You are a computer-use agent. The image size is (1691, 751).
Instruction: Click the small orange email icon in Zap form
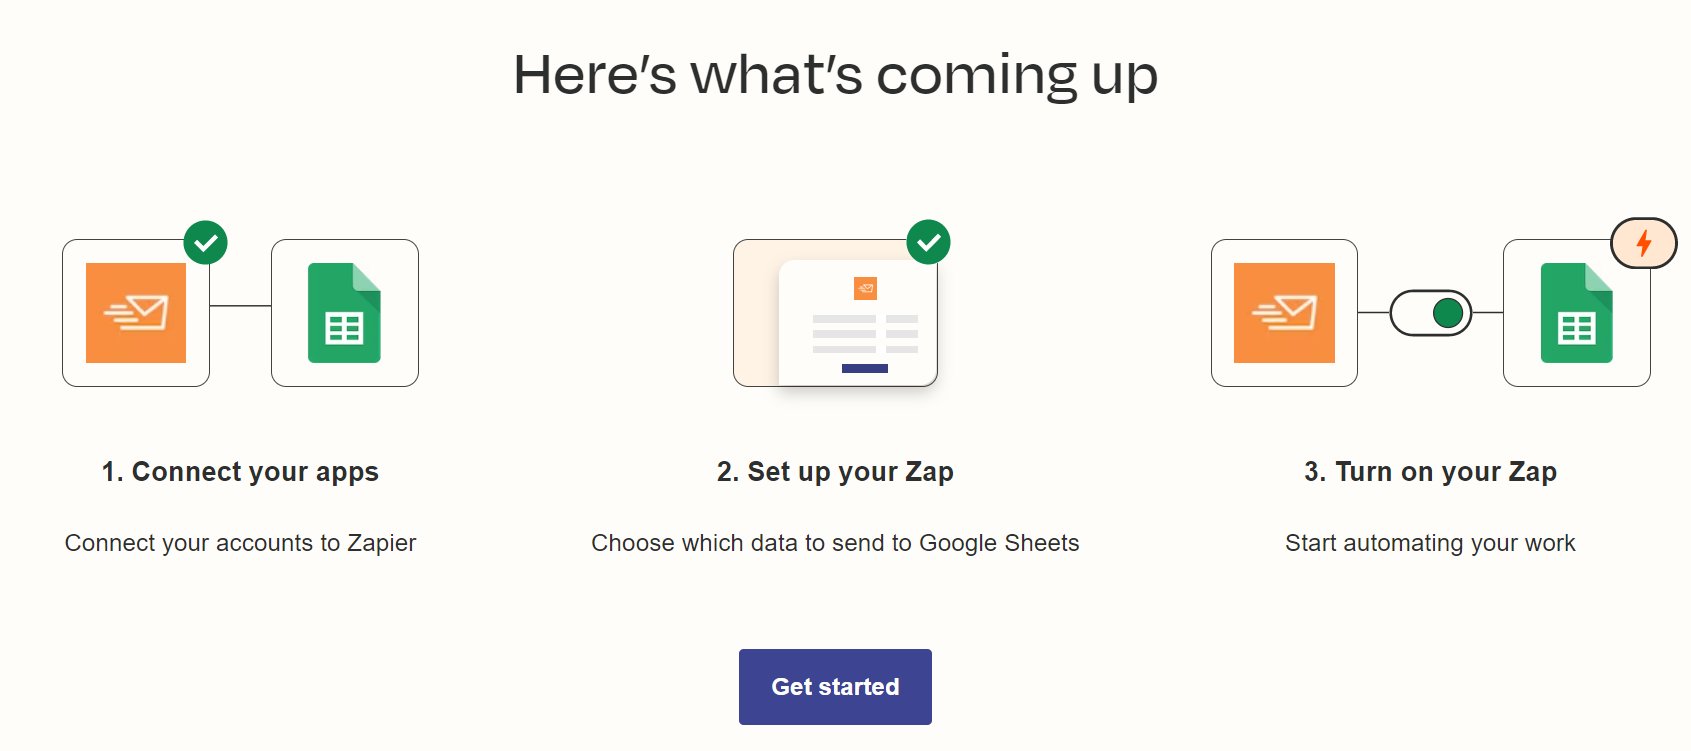(x=865, y=288)
